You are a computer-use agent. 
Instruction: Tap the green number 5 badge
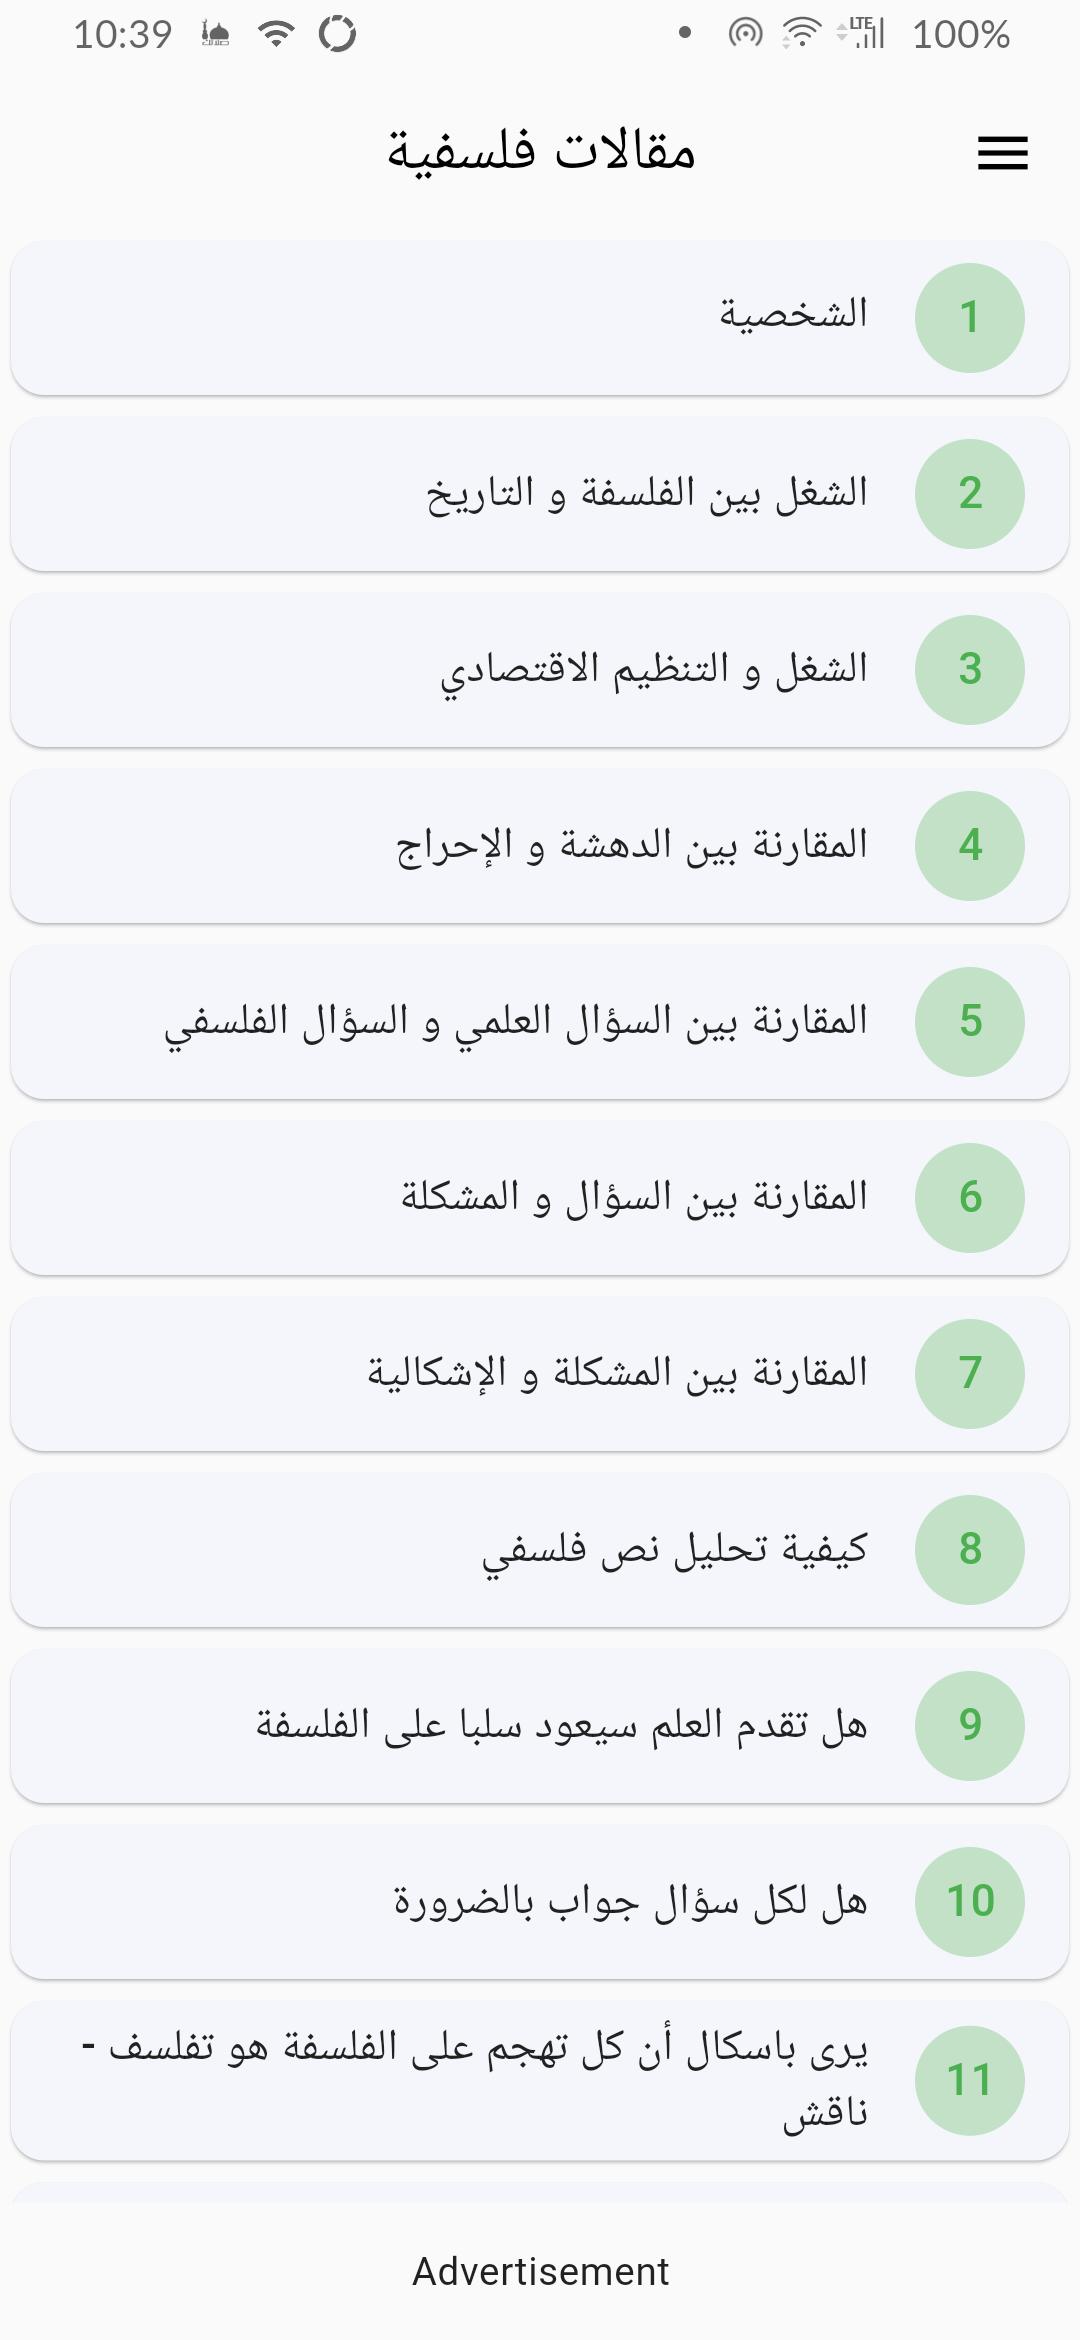pos(969,1022)
